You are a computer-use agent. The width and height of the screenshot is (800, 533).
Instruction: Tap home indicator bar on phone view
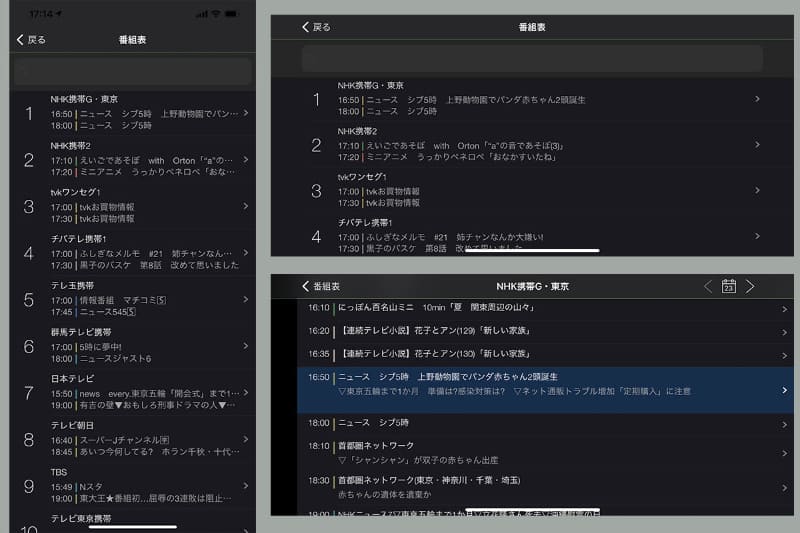133,527
